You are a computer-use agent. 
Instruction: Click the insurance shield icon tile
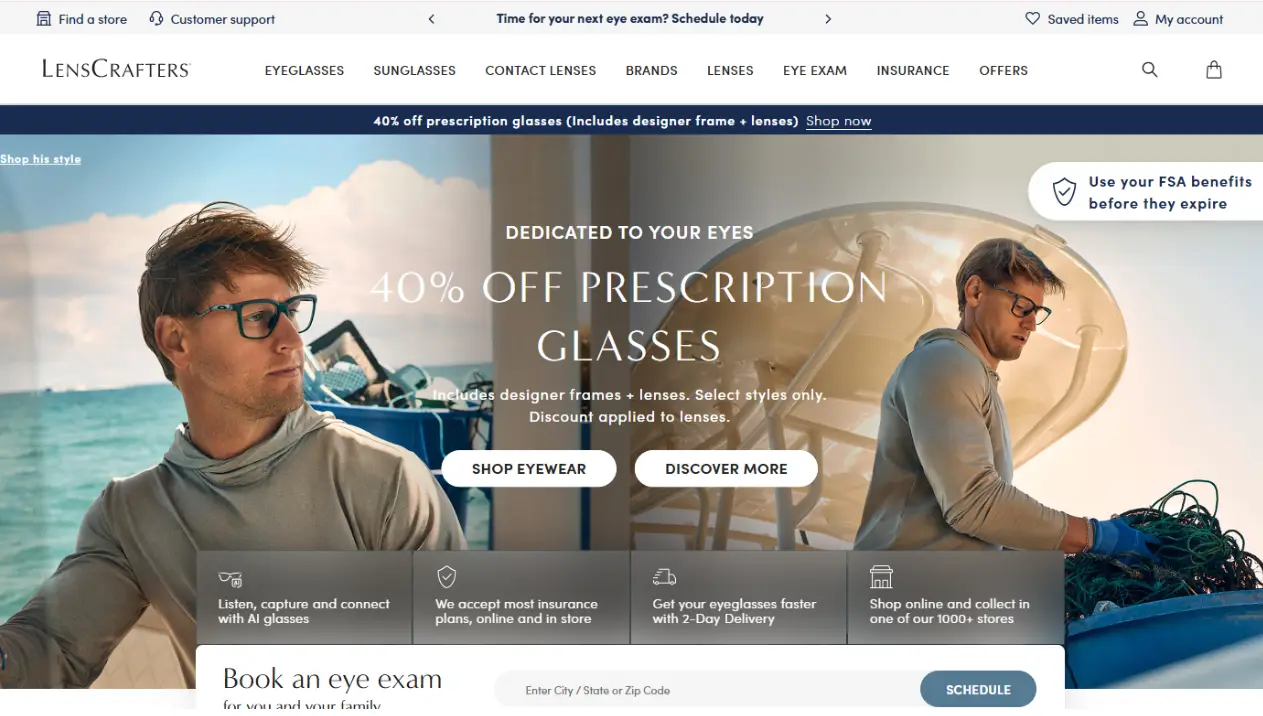tap(447, 577)
